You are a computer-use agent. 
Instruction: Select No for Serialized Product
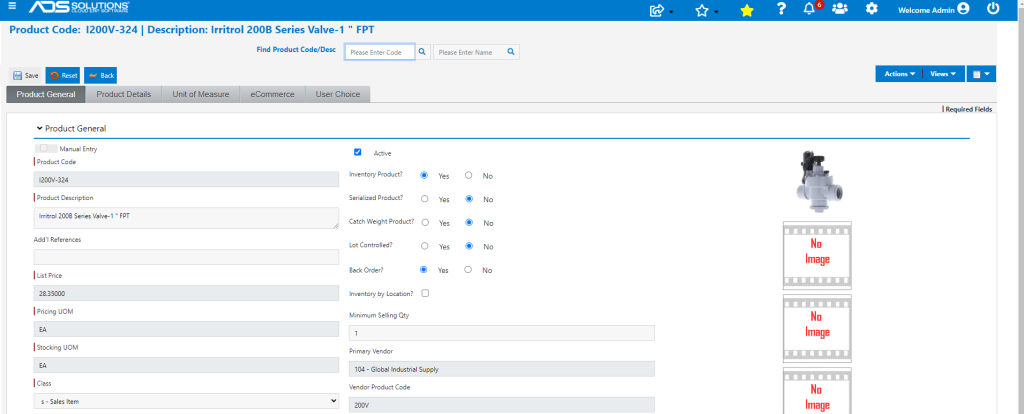tap(468, 199)
